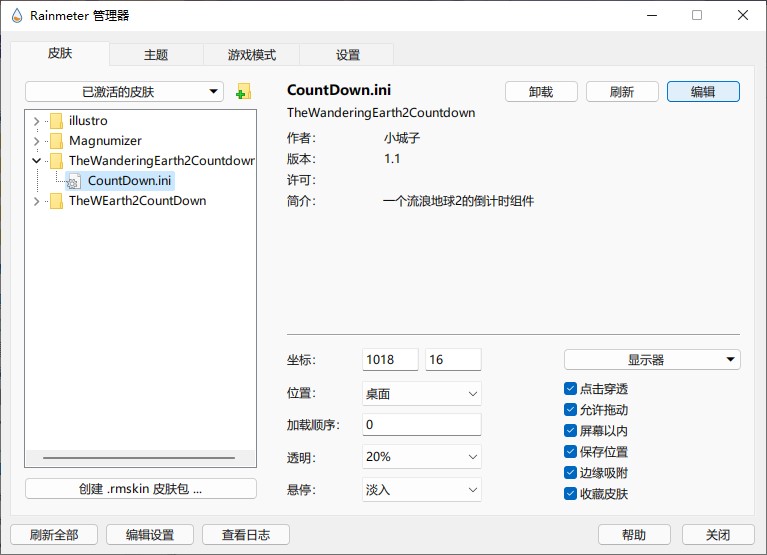Viewport: 767px width, 555px height.
Task: Open the 位置 combo box showing 桌面
Action: [422, 394]
